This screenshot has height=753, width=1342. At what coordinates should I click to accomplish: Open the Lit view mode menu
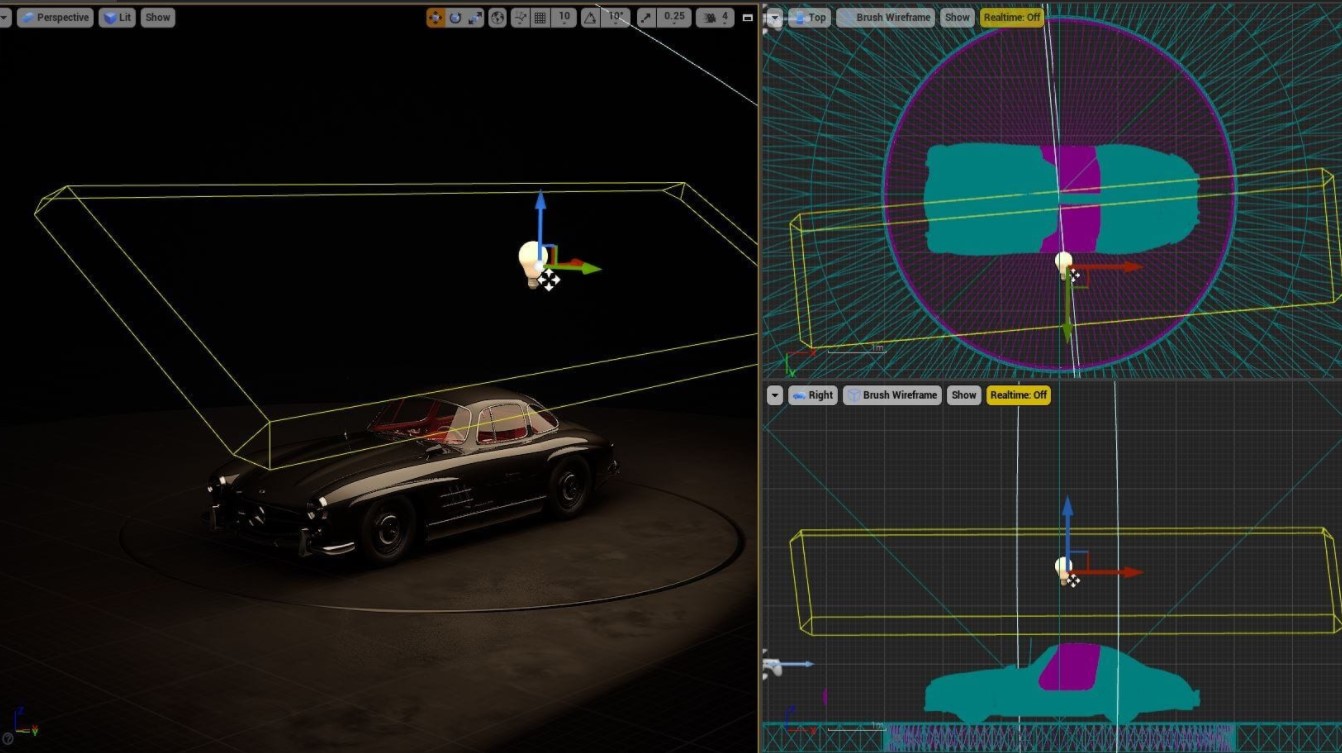pyautogui.click(x=117, y=17)
